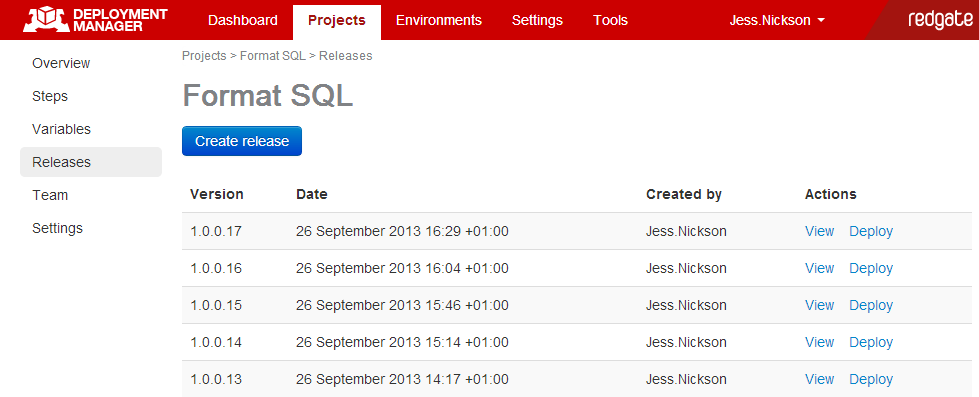Click the Version column header
Screen dimensions: 979x397
217,194
